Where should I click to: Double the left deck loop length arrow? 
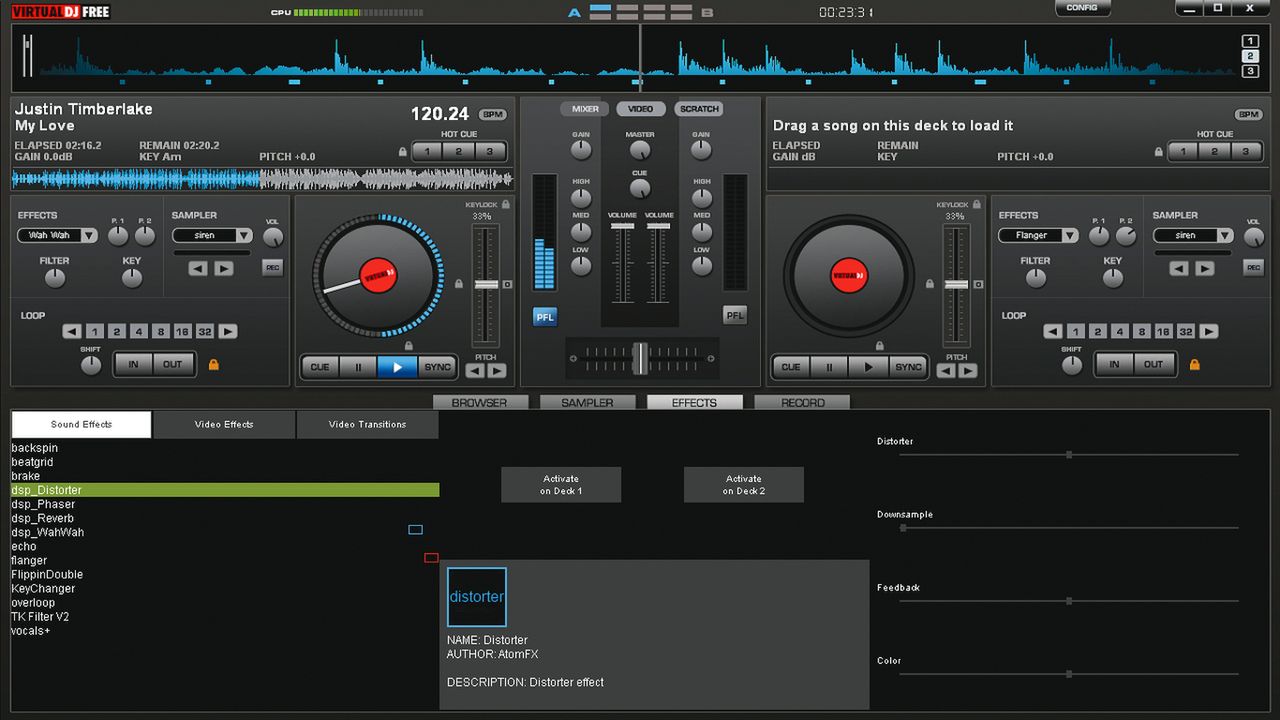click(228, 331)
